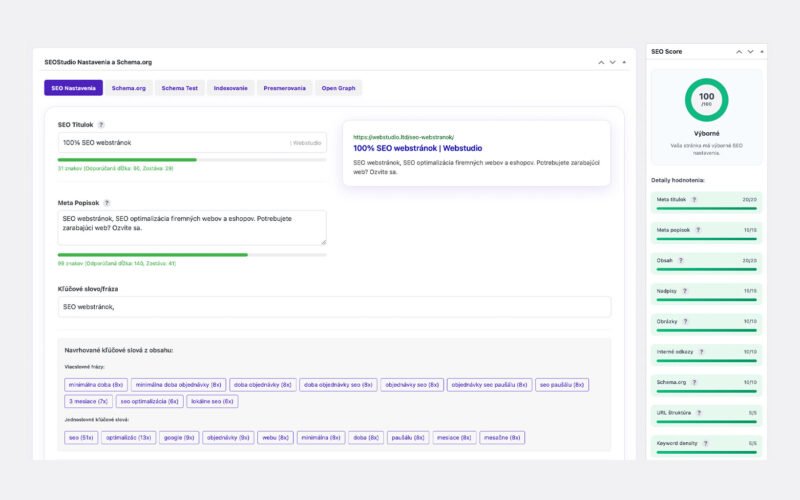Add keyword 'seo optimalizácia (6x)'

point(149,402)
